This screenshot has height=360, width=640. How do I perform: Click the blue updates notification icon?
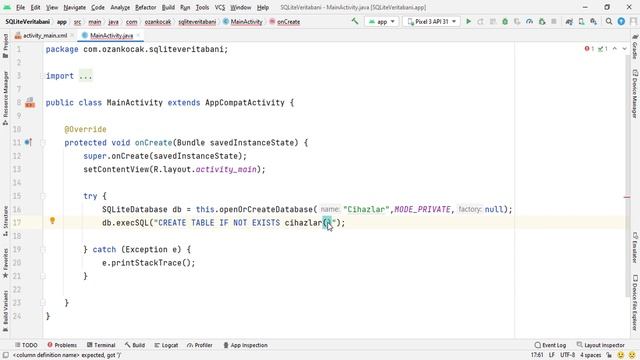(x=621, y=22)
